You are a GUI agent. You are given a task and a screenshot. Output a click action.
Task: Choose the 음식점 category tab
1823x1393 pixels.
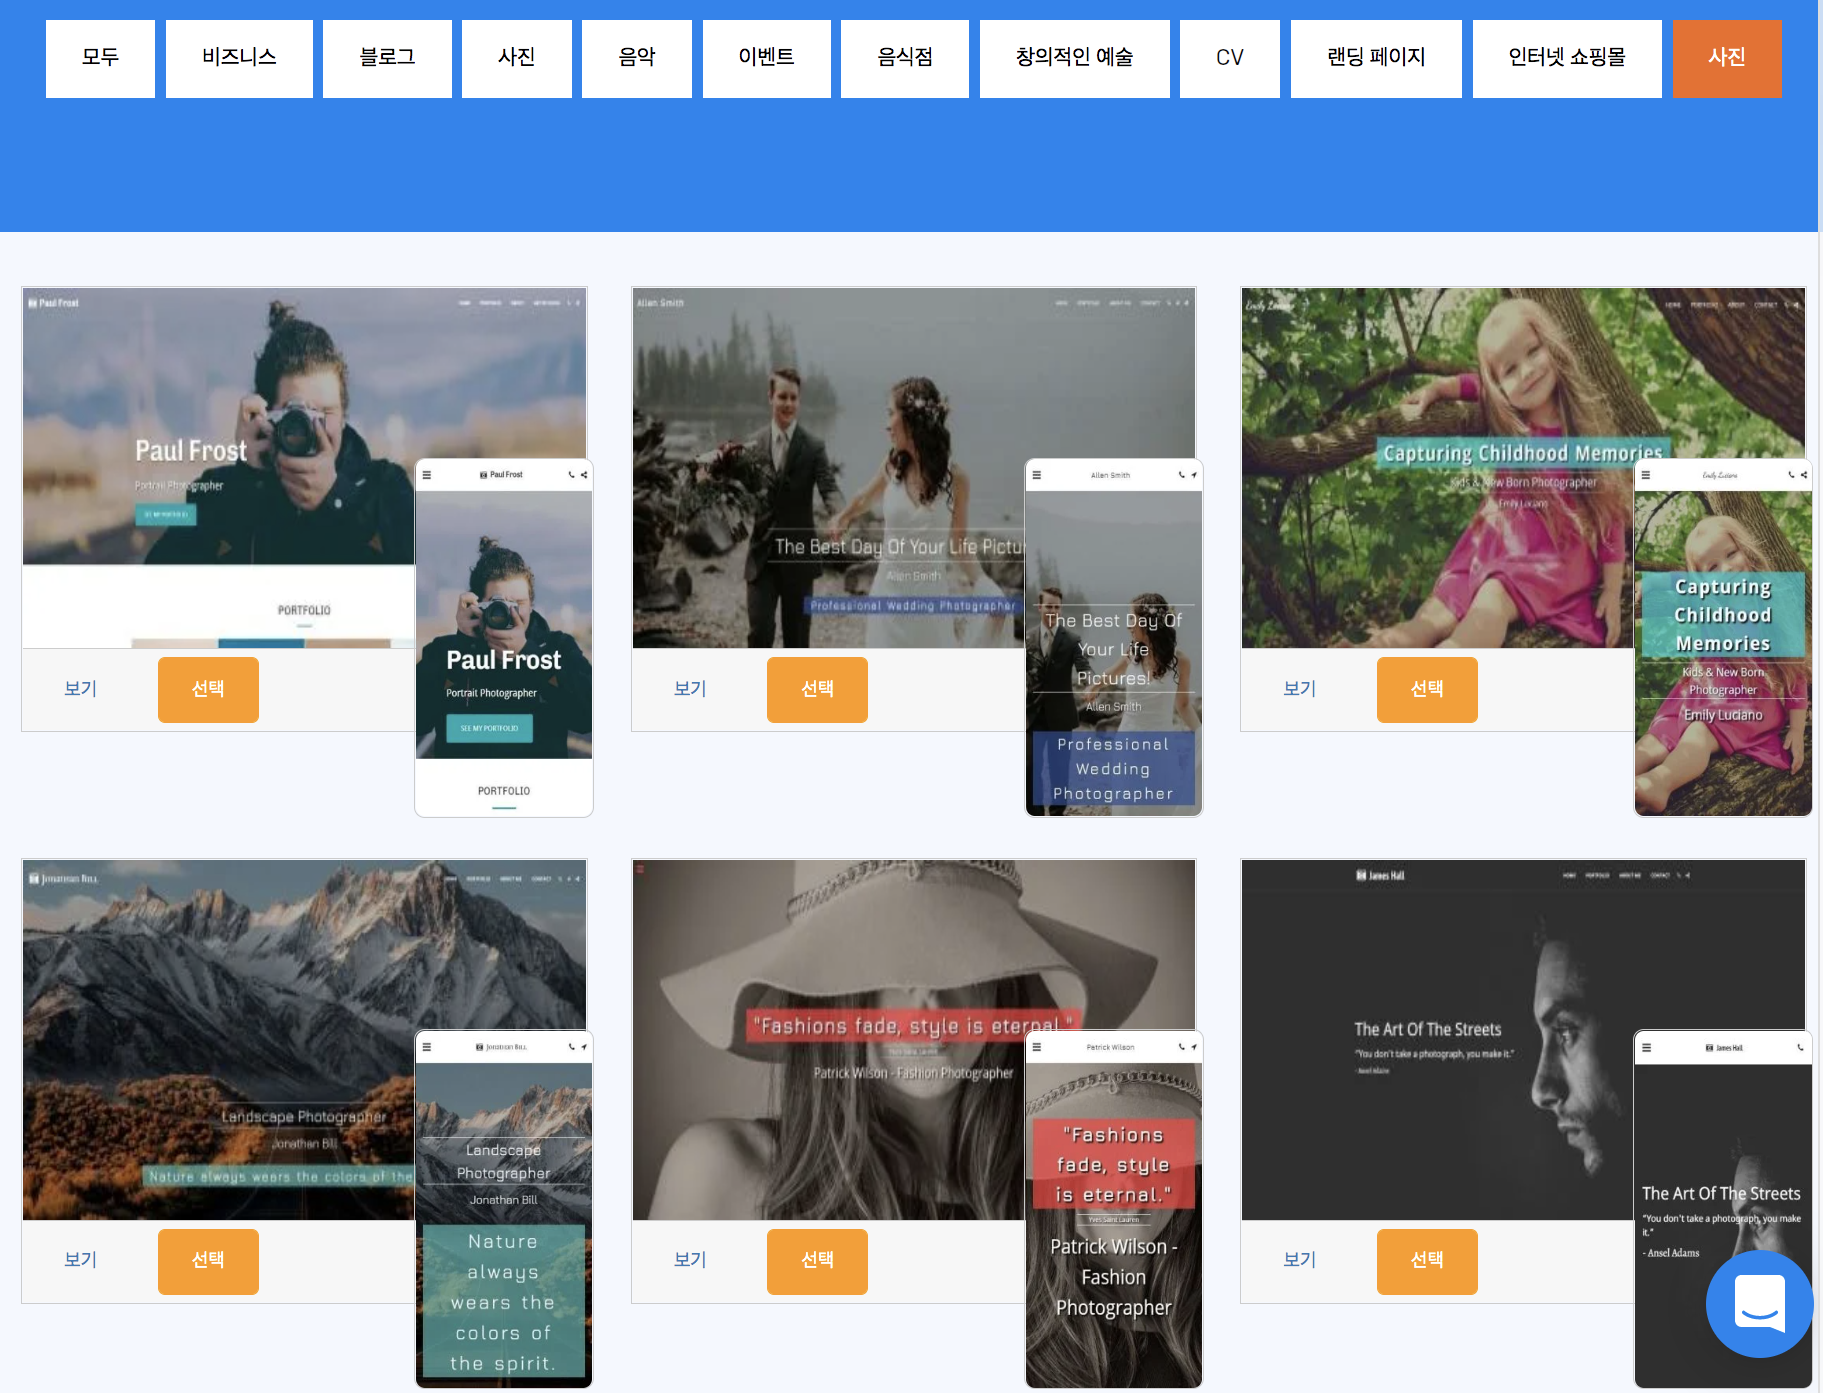(x=904, y=58)
